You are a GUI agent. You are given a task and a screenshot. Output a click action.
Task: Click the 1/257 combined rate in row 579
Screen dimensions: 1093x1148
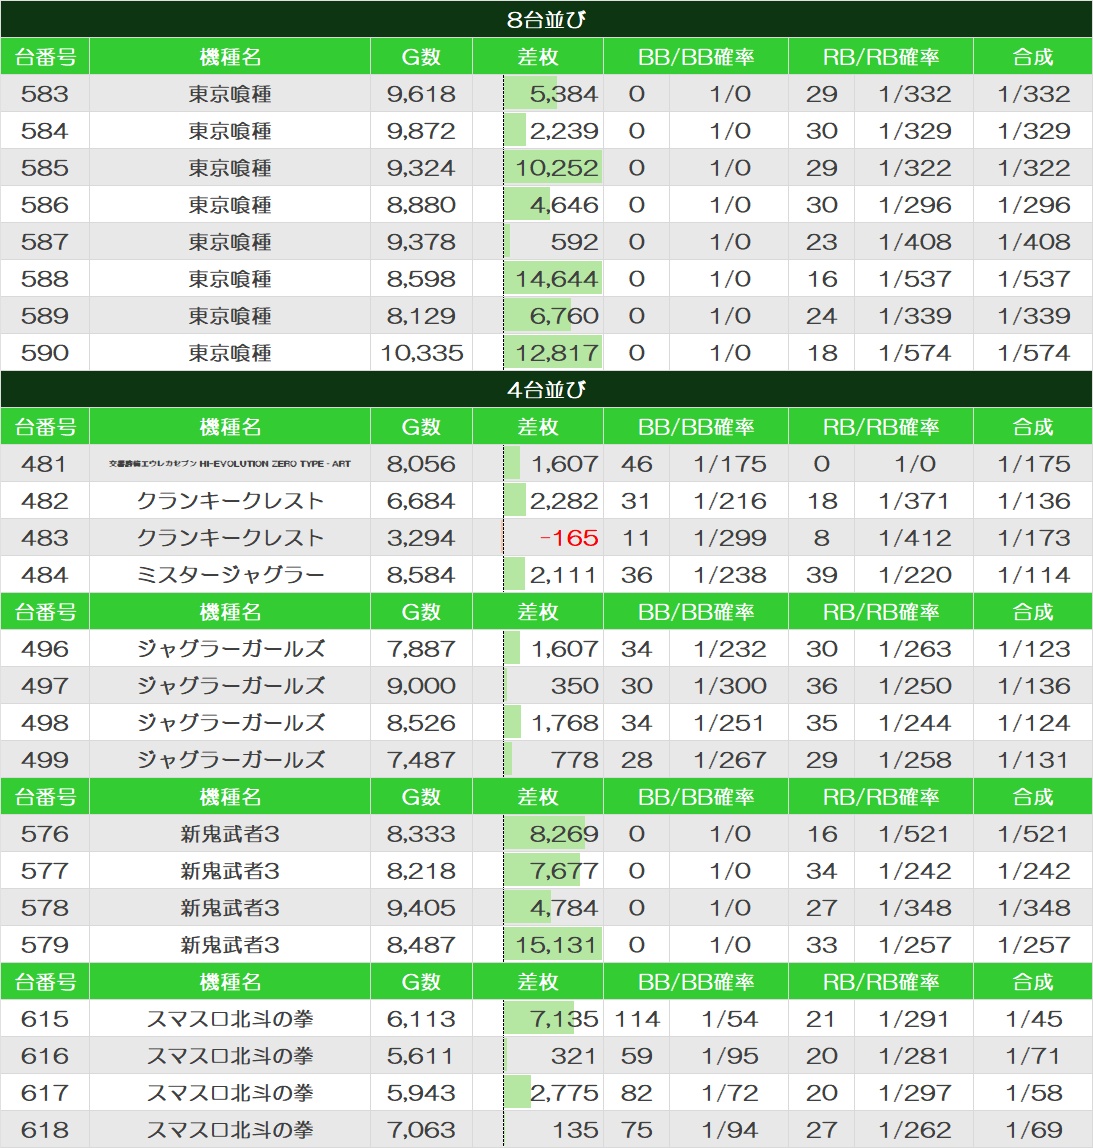click(x=1034, y=945)
